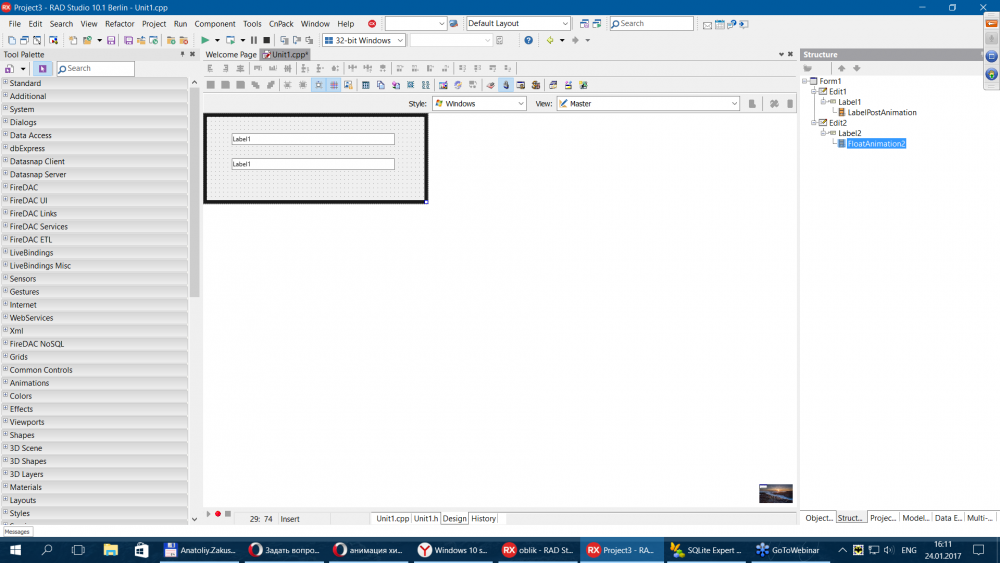Click the orange arrow button on the side recorder bar

(992, 23)
